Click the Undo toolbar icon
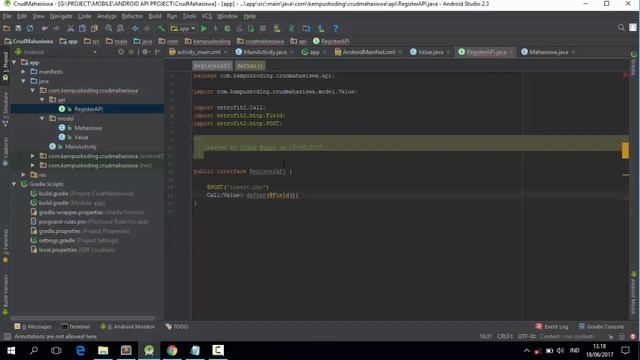The width and height of the screenshot is (640, 360). 44,28
